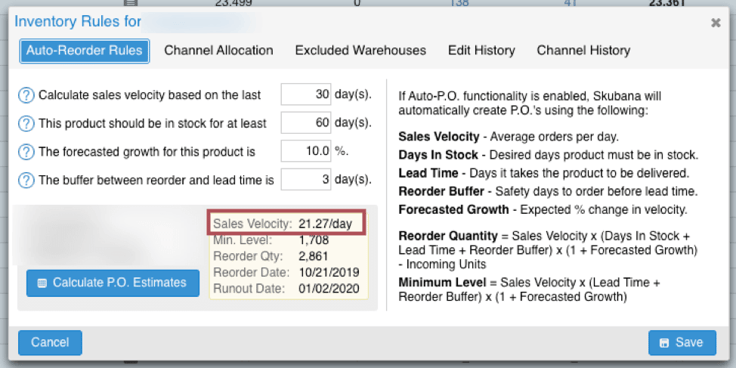Click Calculate P.O. Estimates button

point(113,283)
